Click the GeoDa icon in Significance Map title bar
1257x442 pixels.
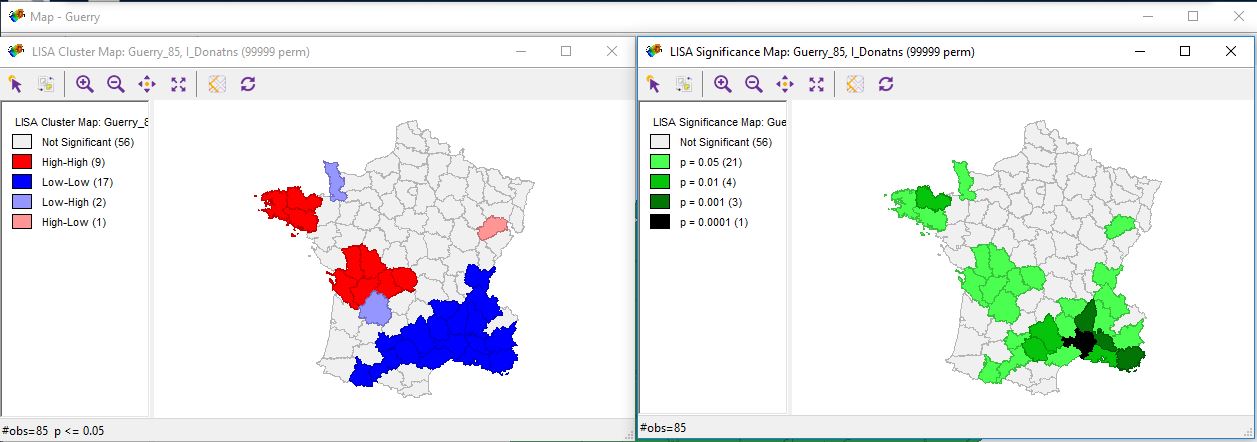click(654, 51)
